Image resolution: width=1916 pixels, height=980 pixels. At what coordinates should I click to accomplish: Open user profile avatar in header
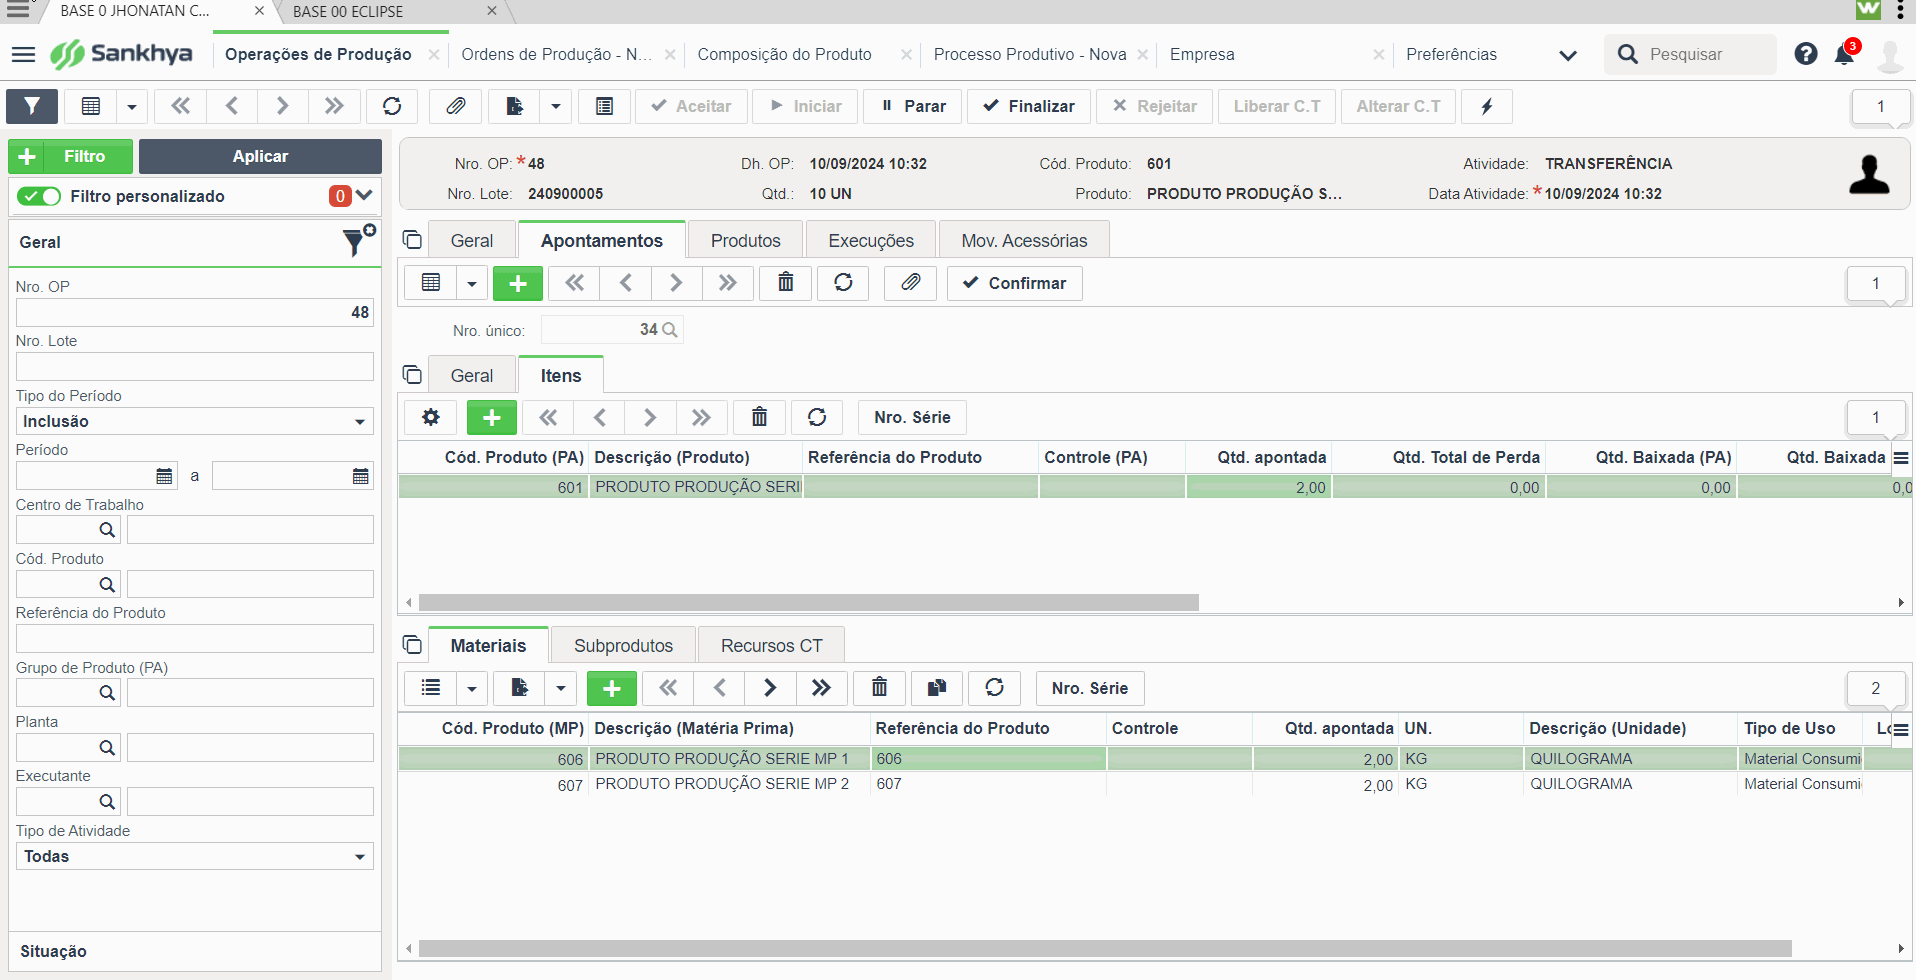coord(1889,55)
